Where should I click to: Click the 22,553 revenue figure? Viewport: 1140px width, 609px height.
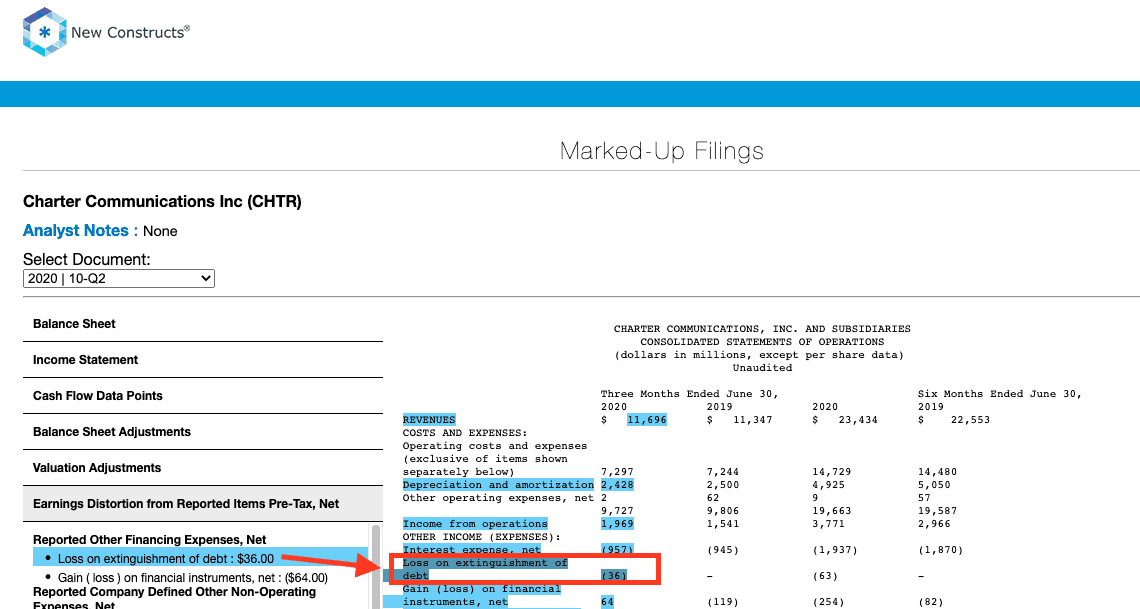(x=970, y=419)
